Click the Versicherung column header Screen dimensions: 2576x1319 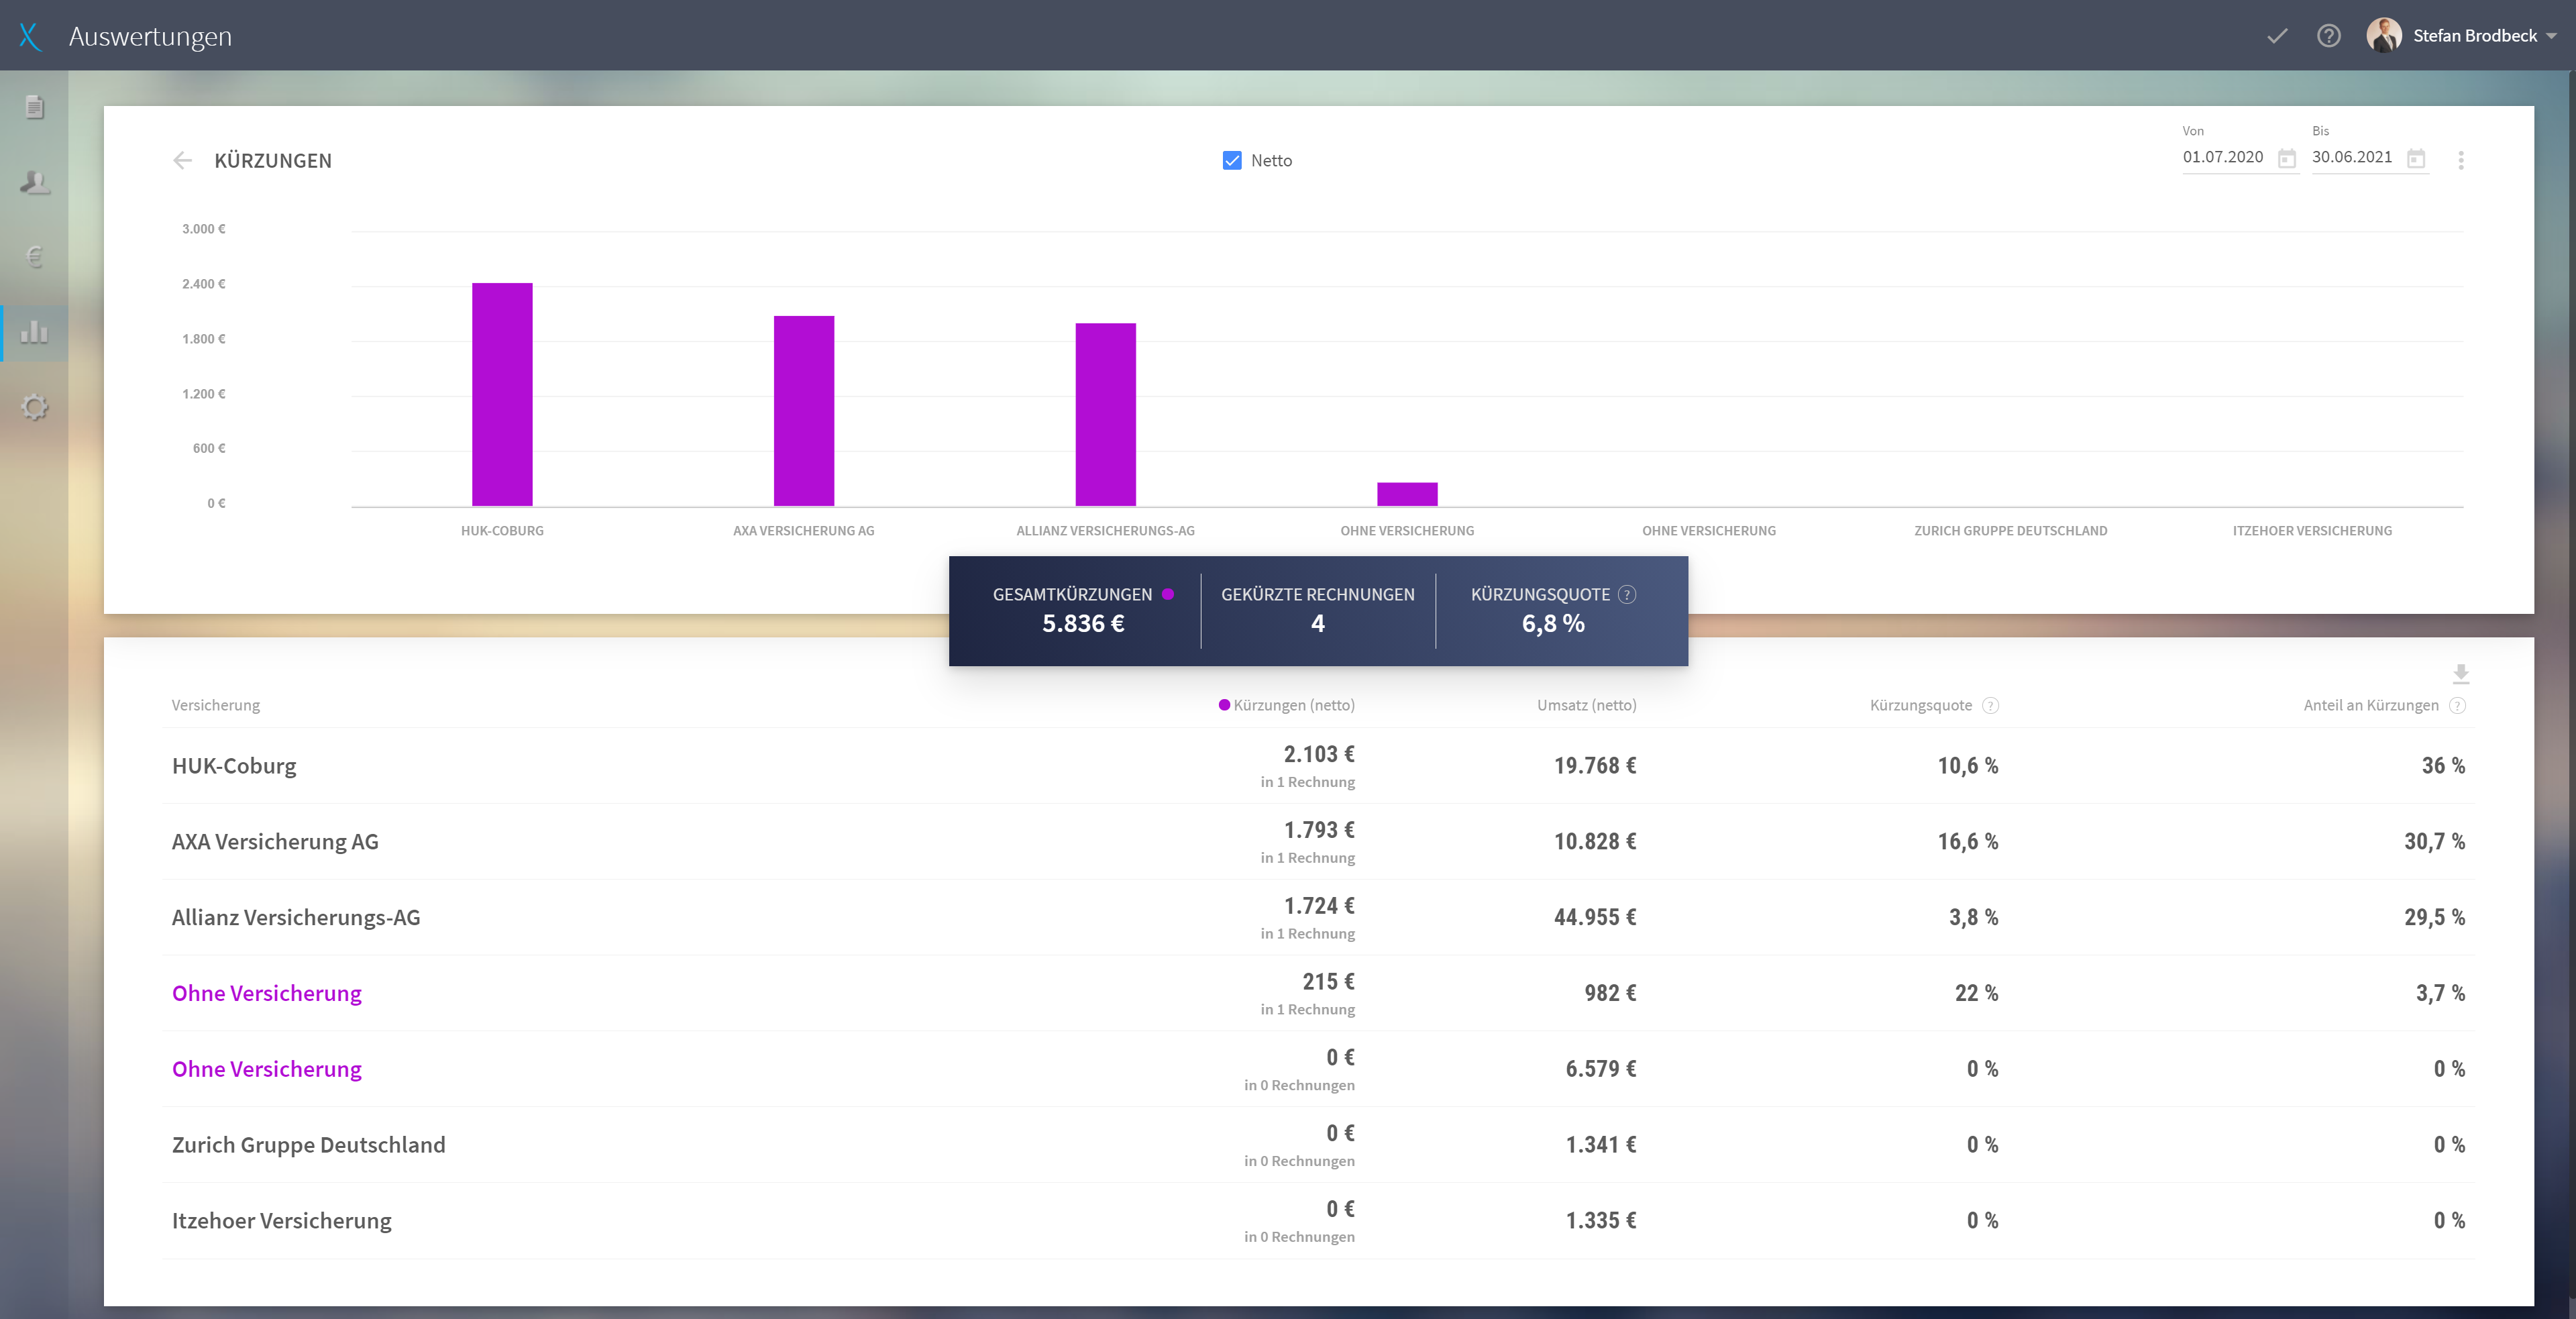(x=216, y=705)
